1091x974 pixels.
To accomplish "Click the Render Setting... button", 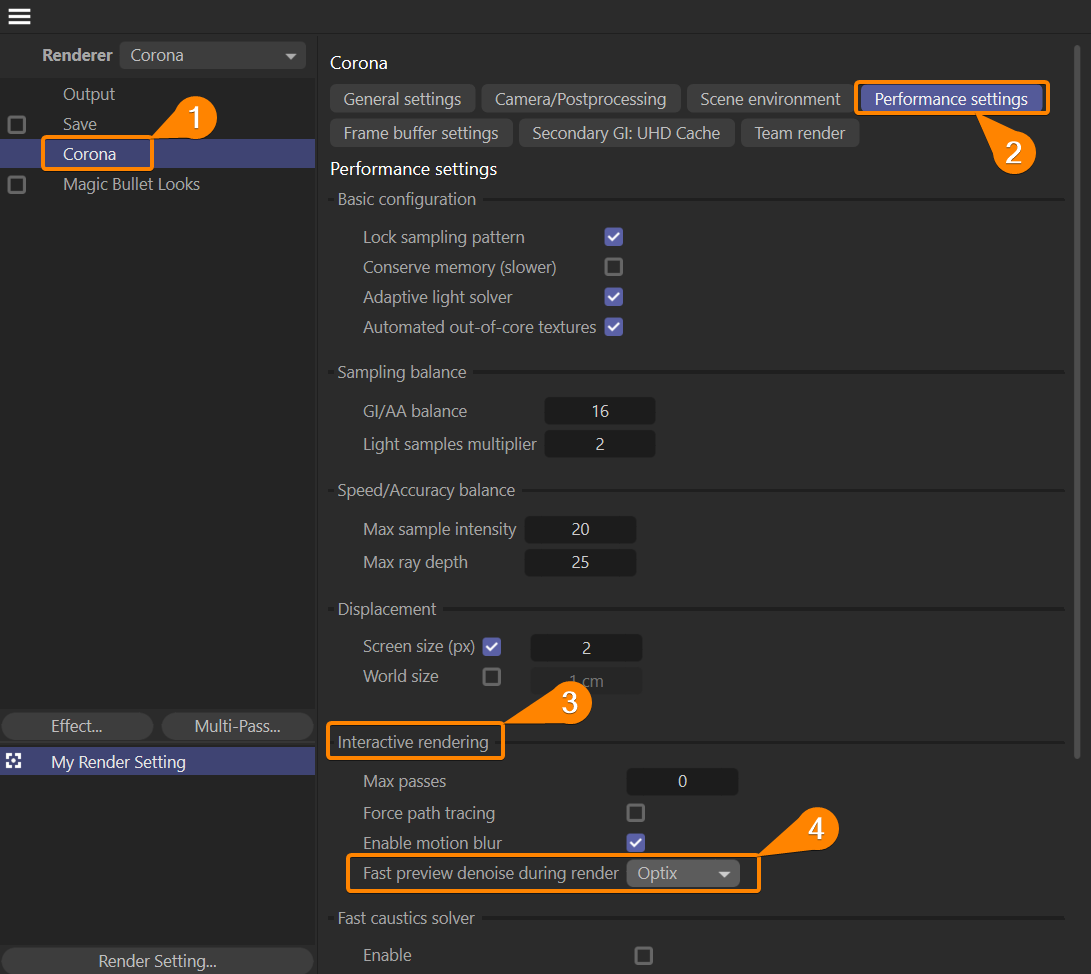I will (x=157, y=961).
